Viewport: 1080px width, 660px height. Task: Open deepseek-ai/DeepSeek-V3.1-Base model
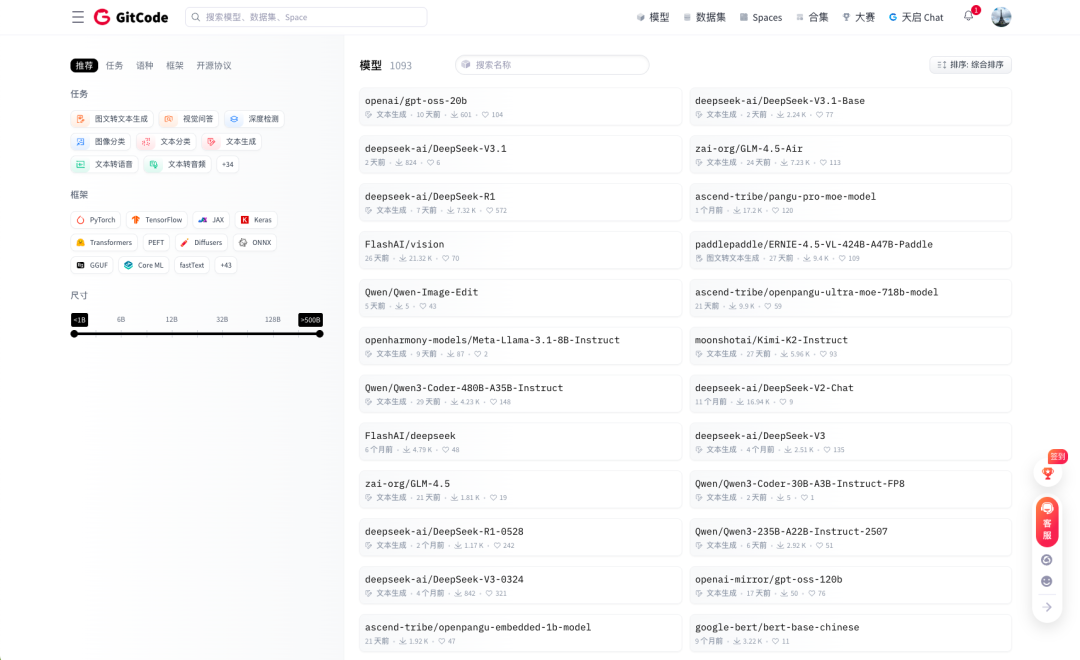(x=850, y=107)
